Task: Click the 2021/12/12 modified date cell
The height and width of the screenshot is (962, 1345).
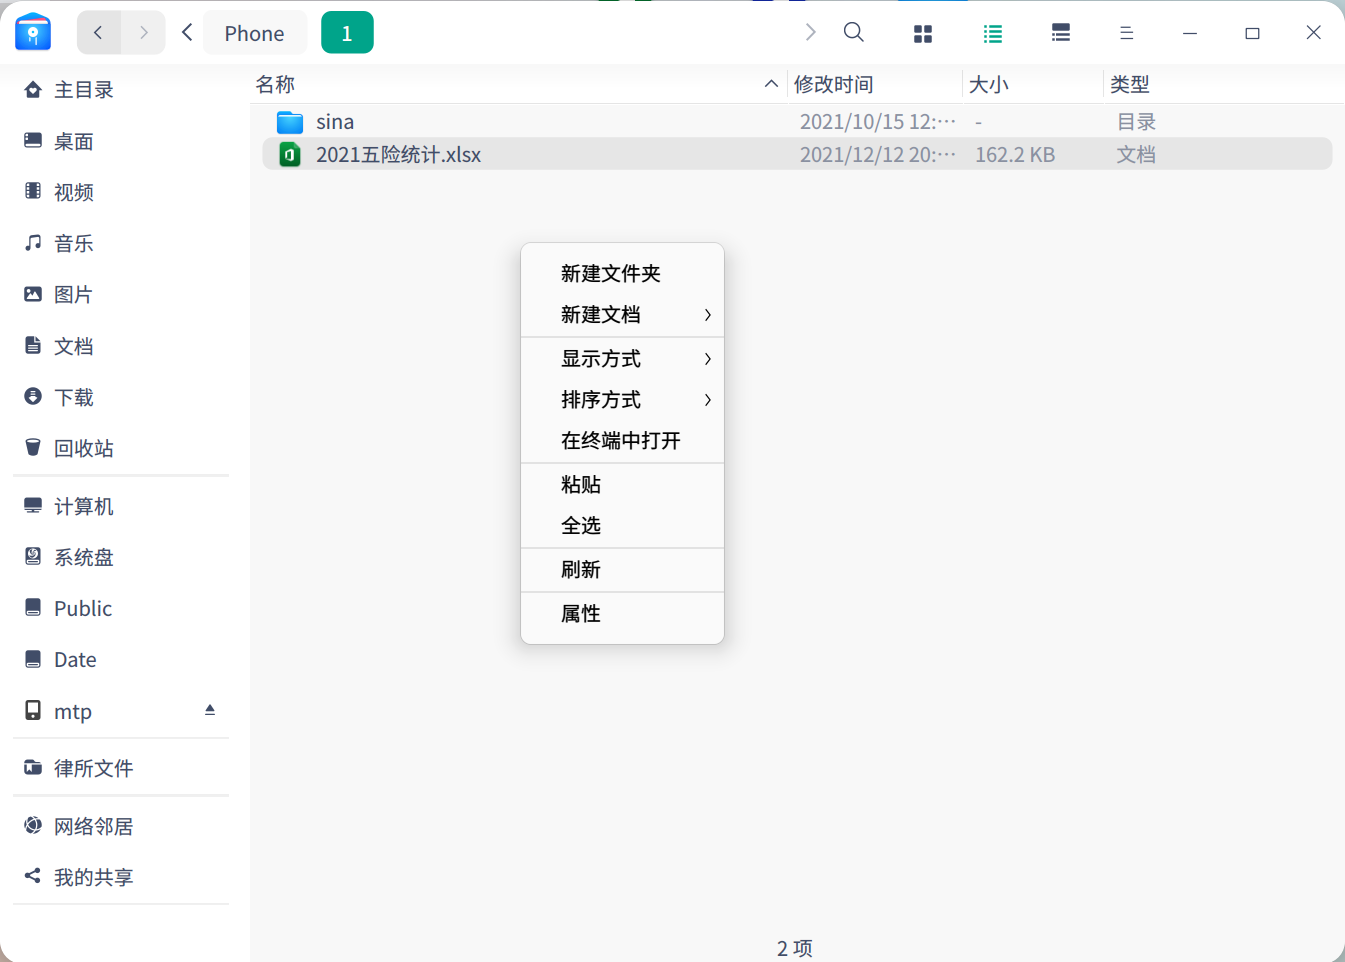Action: (878, 155)
